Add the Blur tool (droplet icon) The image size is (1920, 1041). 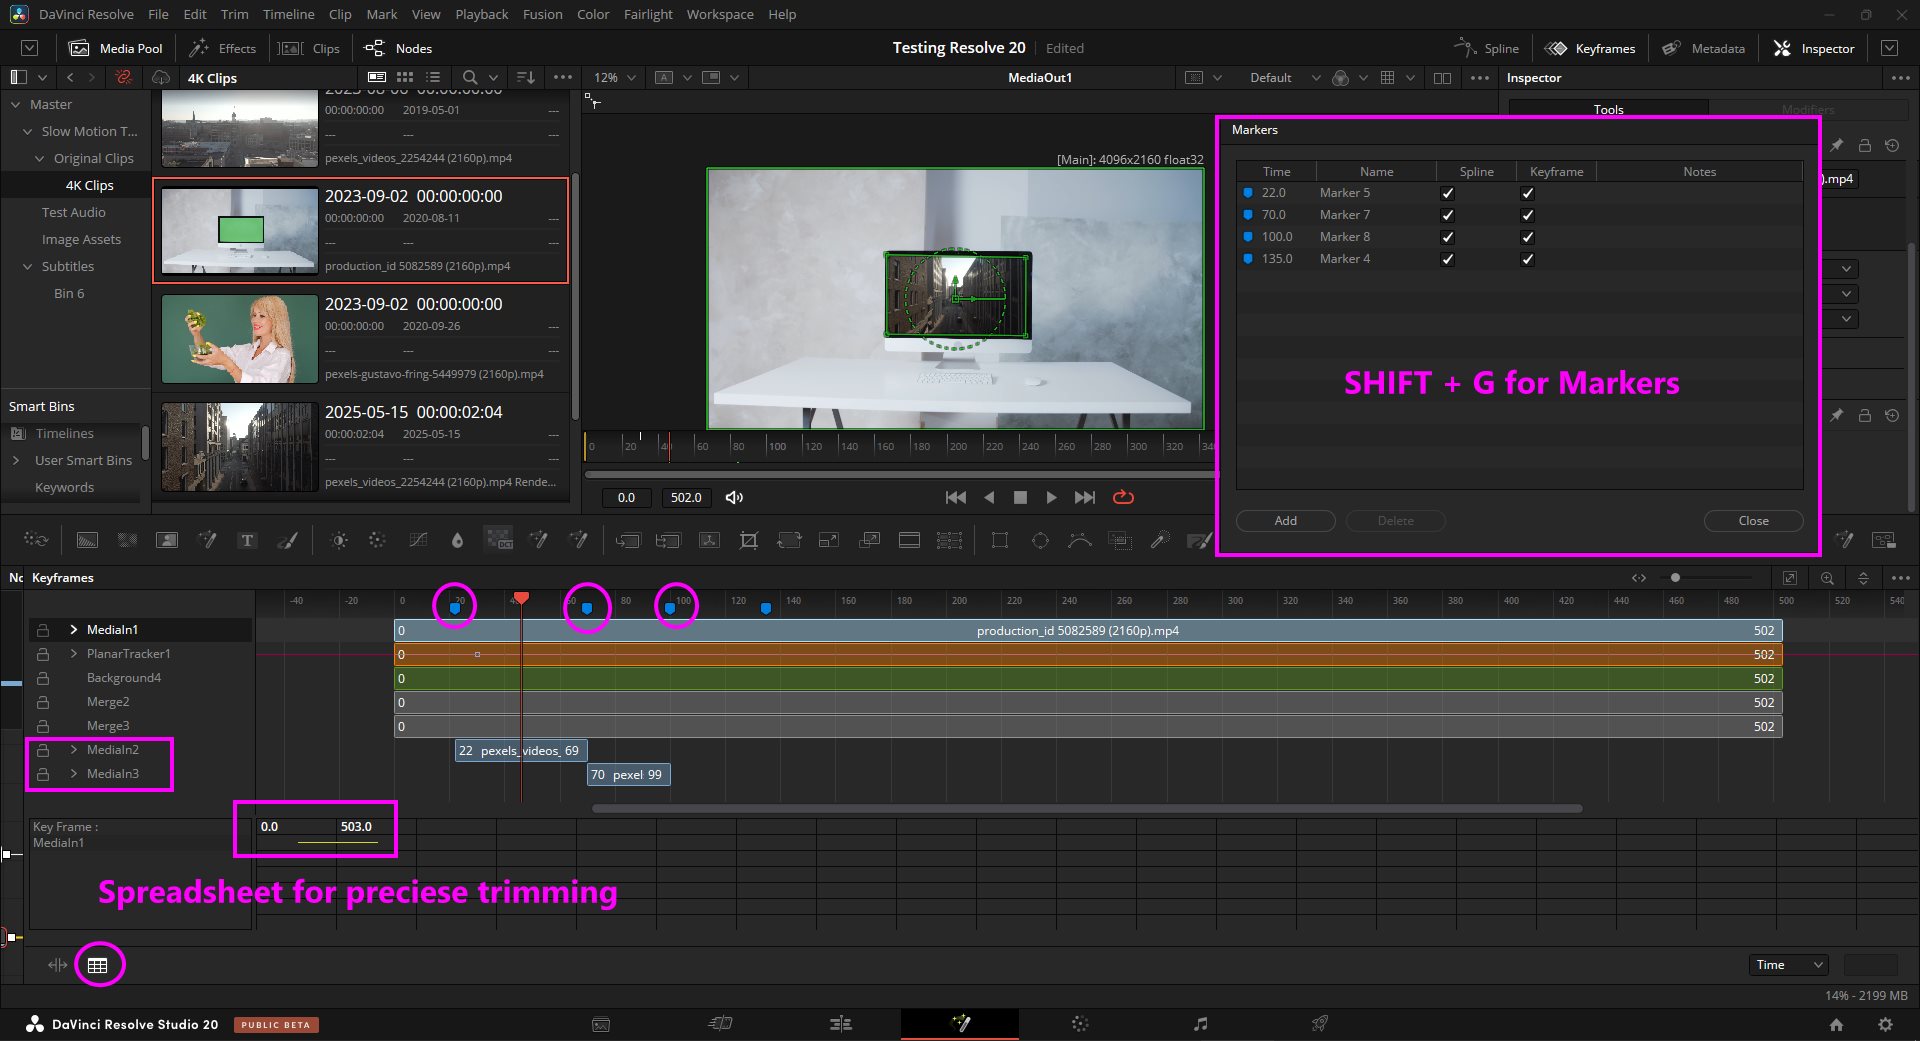coord(457,540)
